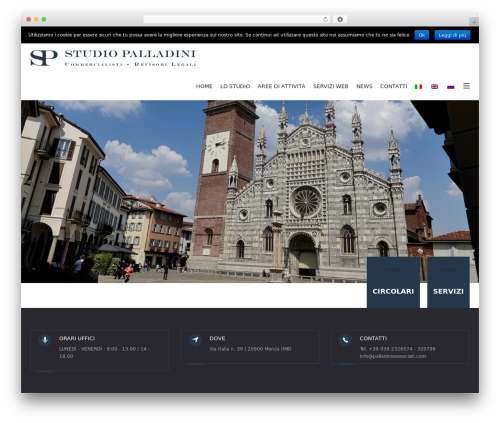Open the Servizi tile
The image size is (500, 423).
click(448, 282)
